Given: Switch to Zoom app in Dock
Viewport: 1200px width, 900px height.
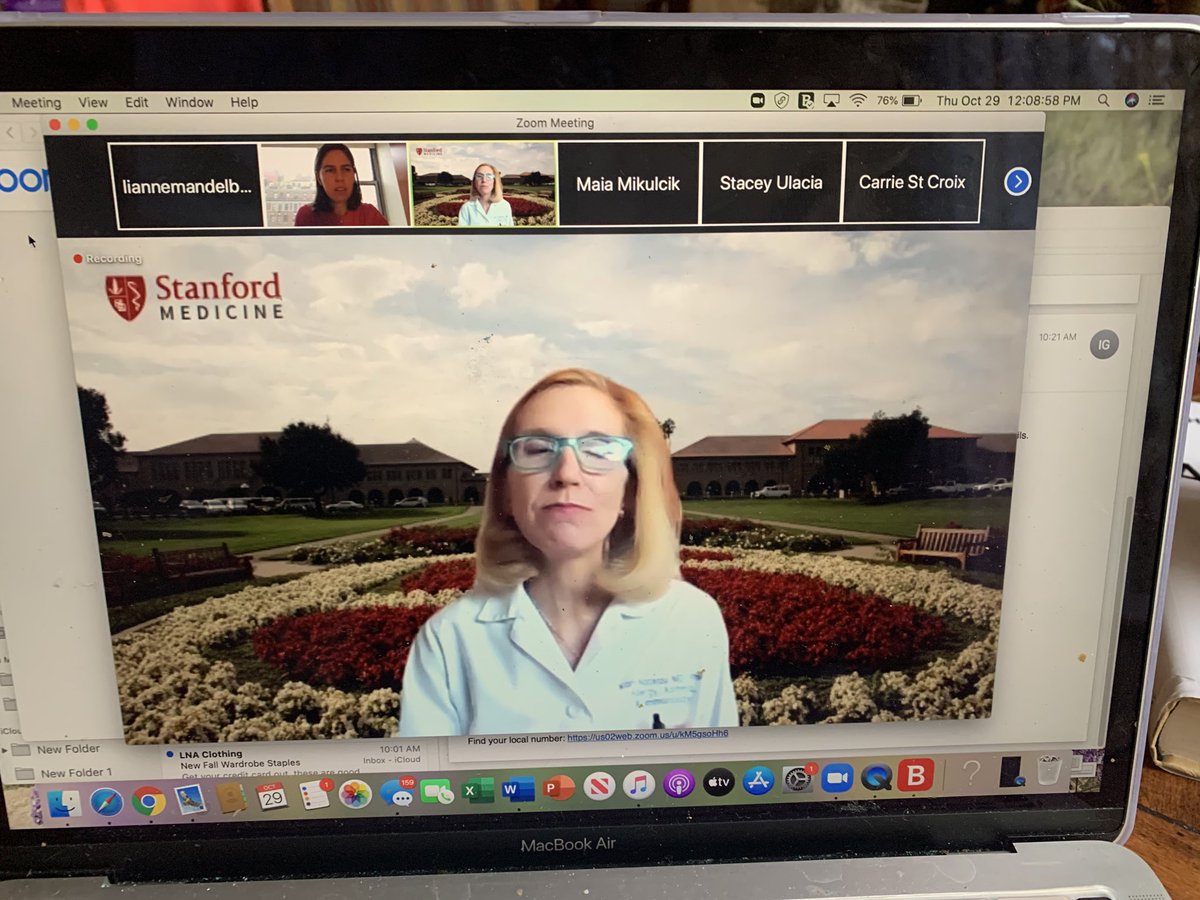Looking at the screenshot, I should coord(837,778).
